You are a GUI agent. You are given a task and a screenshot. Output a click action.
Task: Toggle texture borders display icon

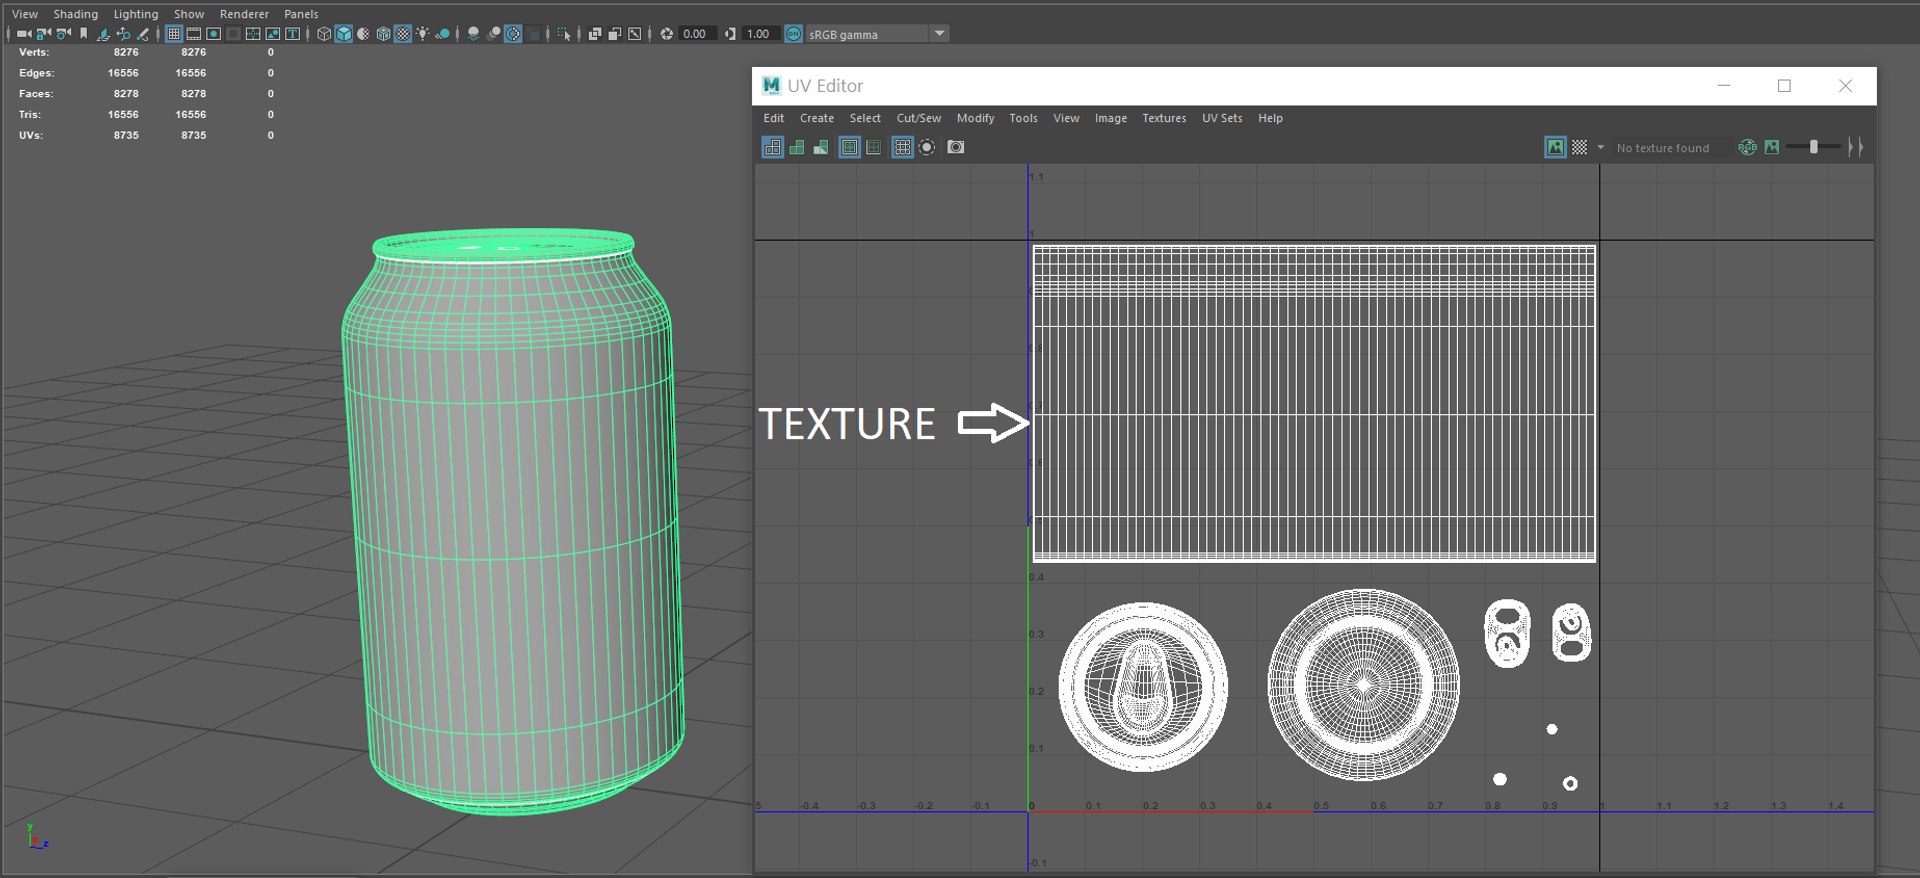point(849,147)
